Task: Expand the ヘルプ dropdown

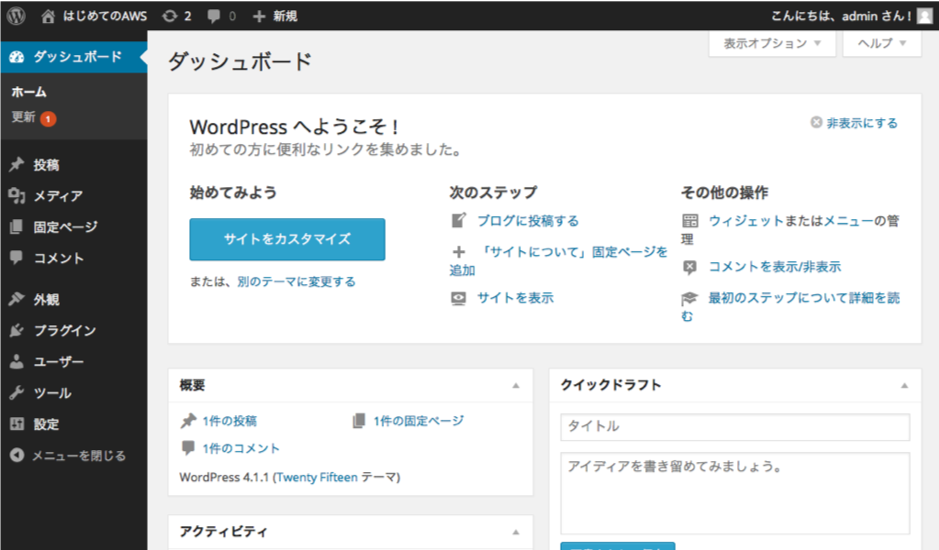Action: (882, 43)
